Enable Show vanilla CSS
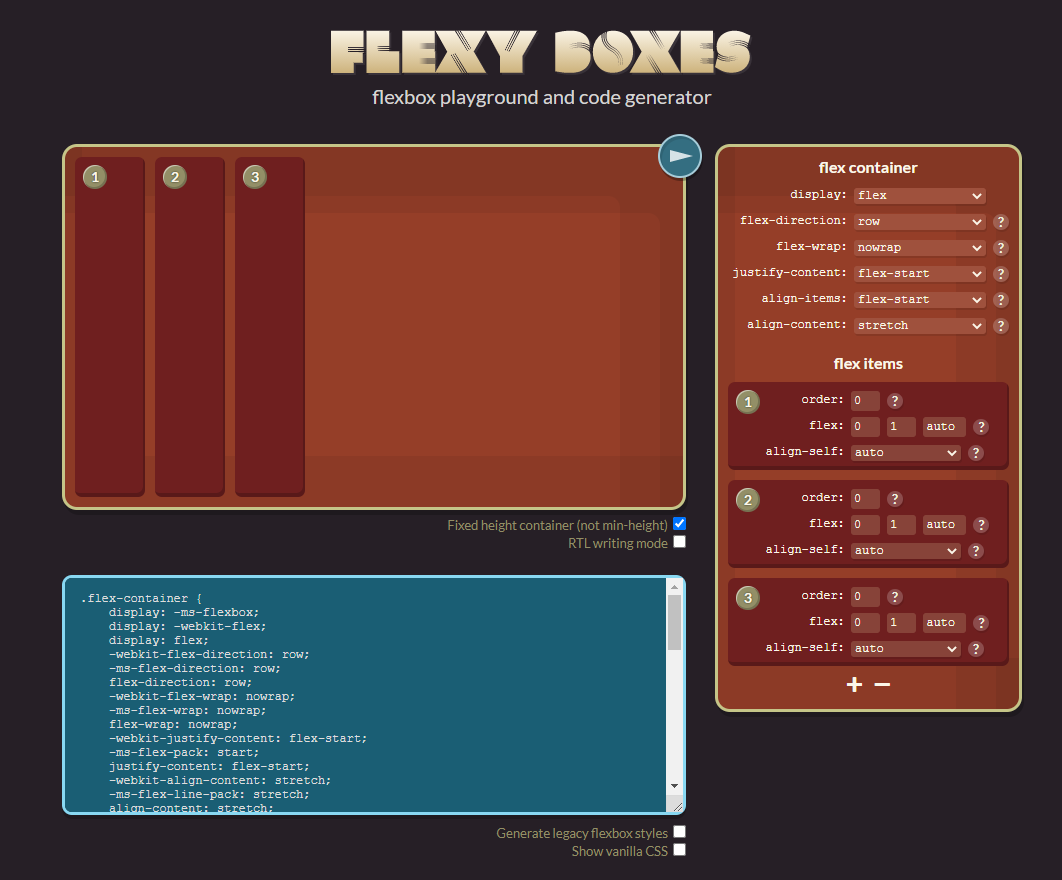 click(679, 850)
